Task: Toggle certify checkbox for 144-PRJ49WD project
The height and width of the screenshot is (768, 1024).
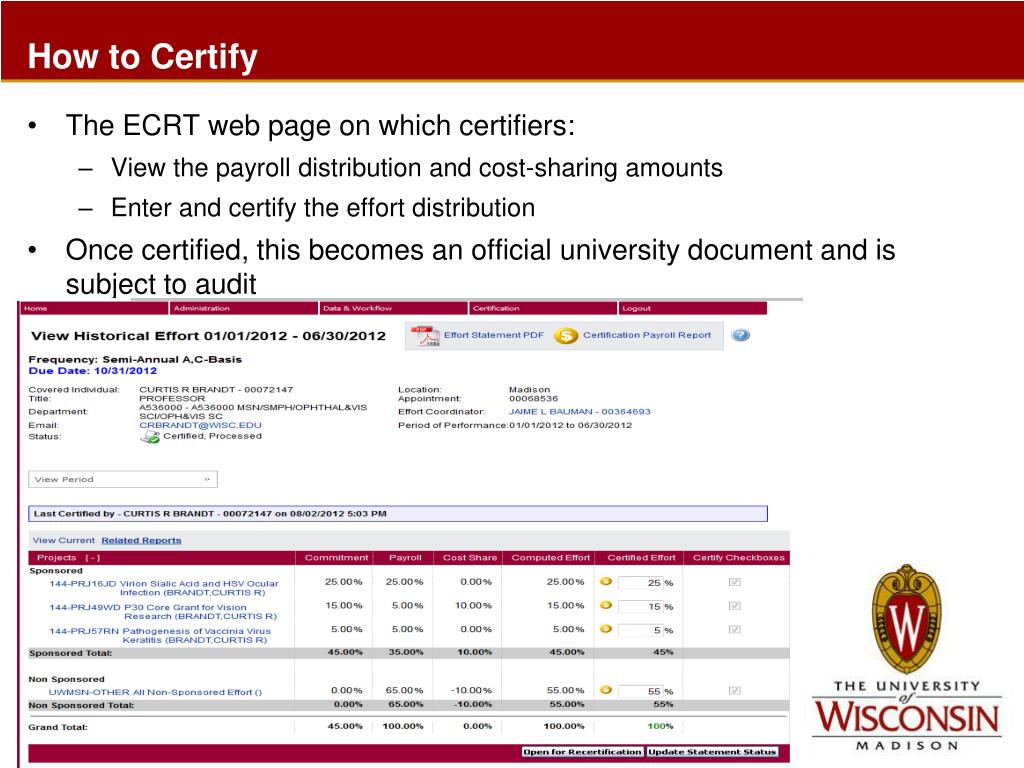Action: point(735,605)
